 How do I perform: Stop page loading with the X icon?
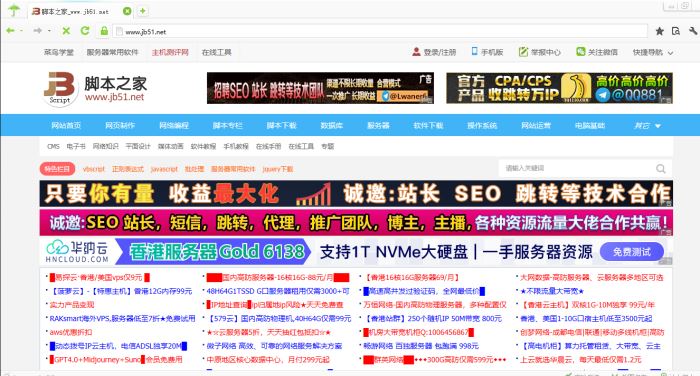[x=66, y=31]
